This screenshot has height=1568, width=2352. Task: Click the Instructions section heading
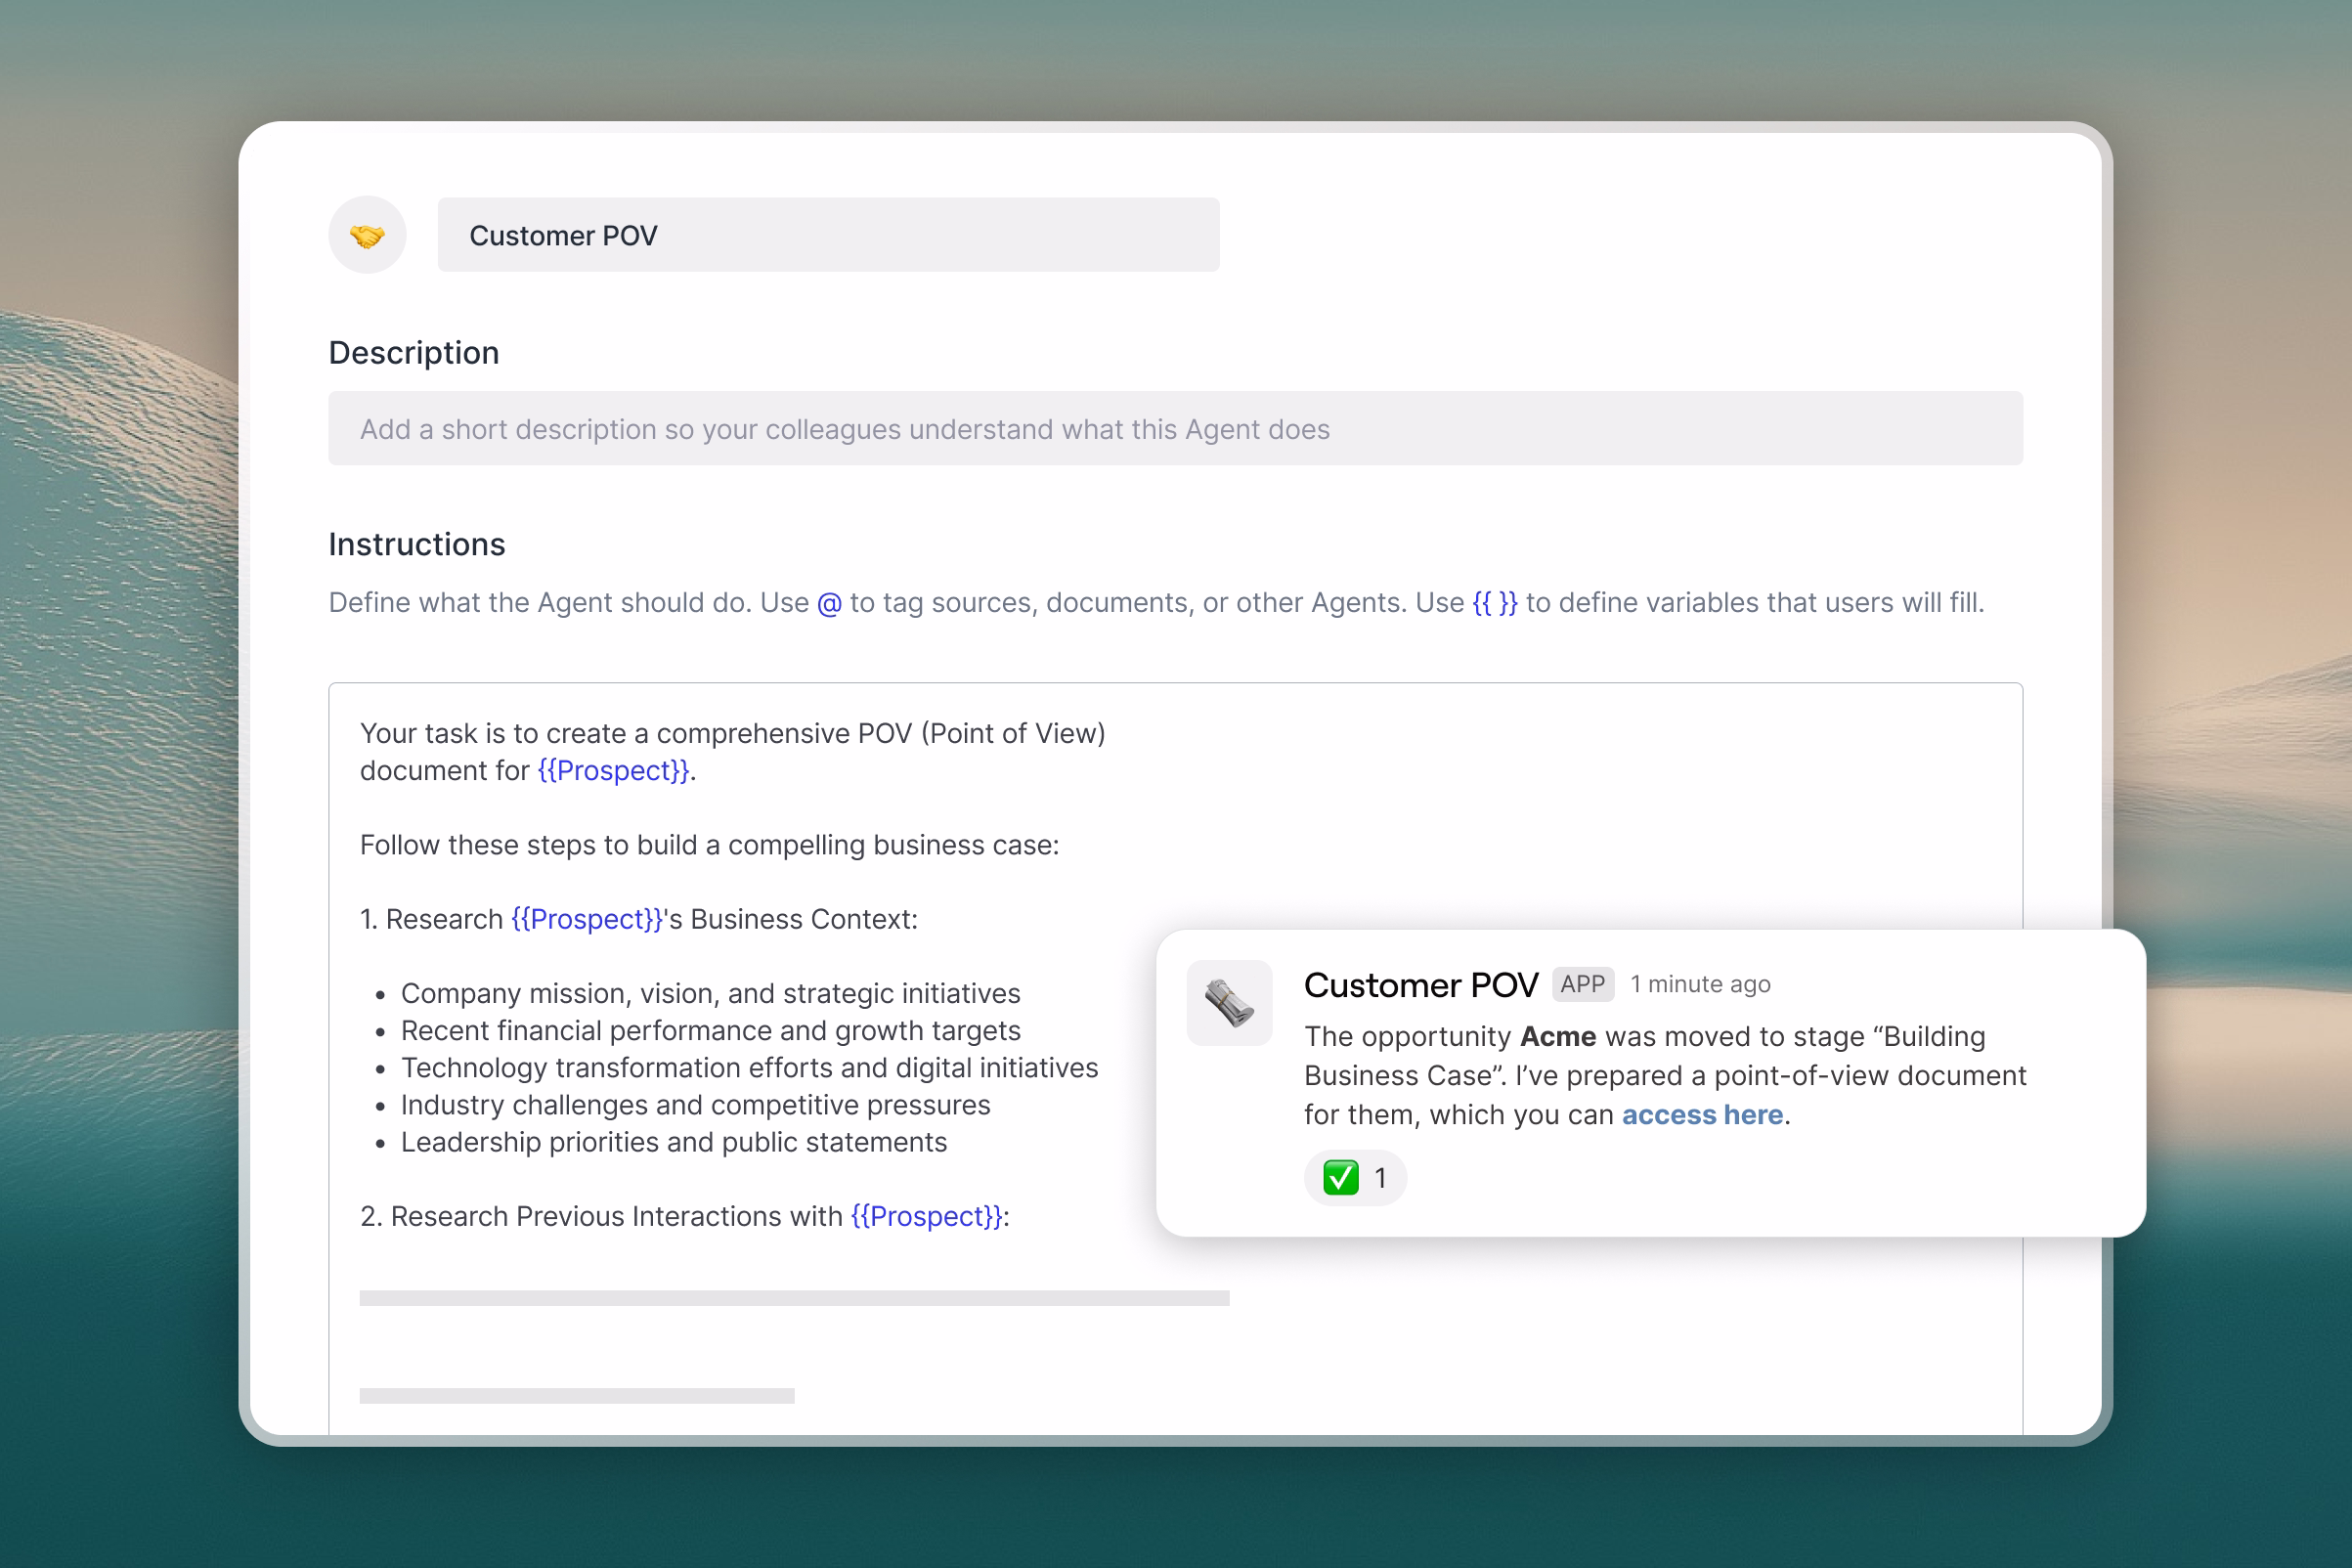[x=417, y=544]
